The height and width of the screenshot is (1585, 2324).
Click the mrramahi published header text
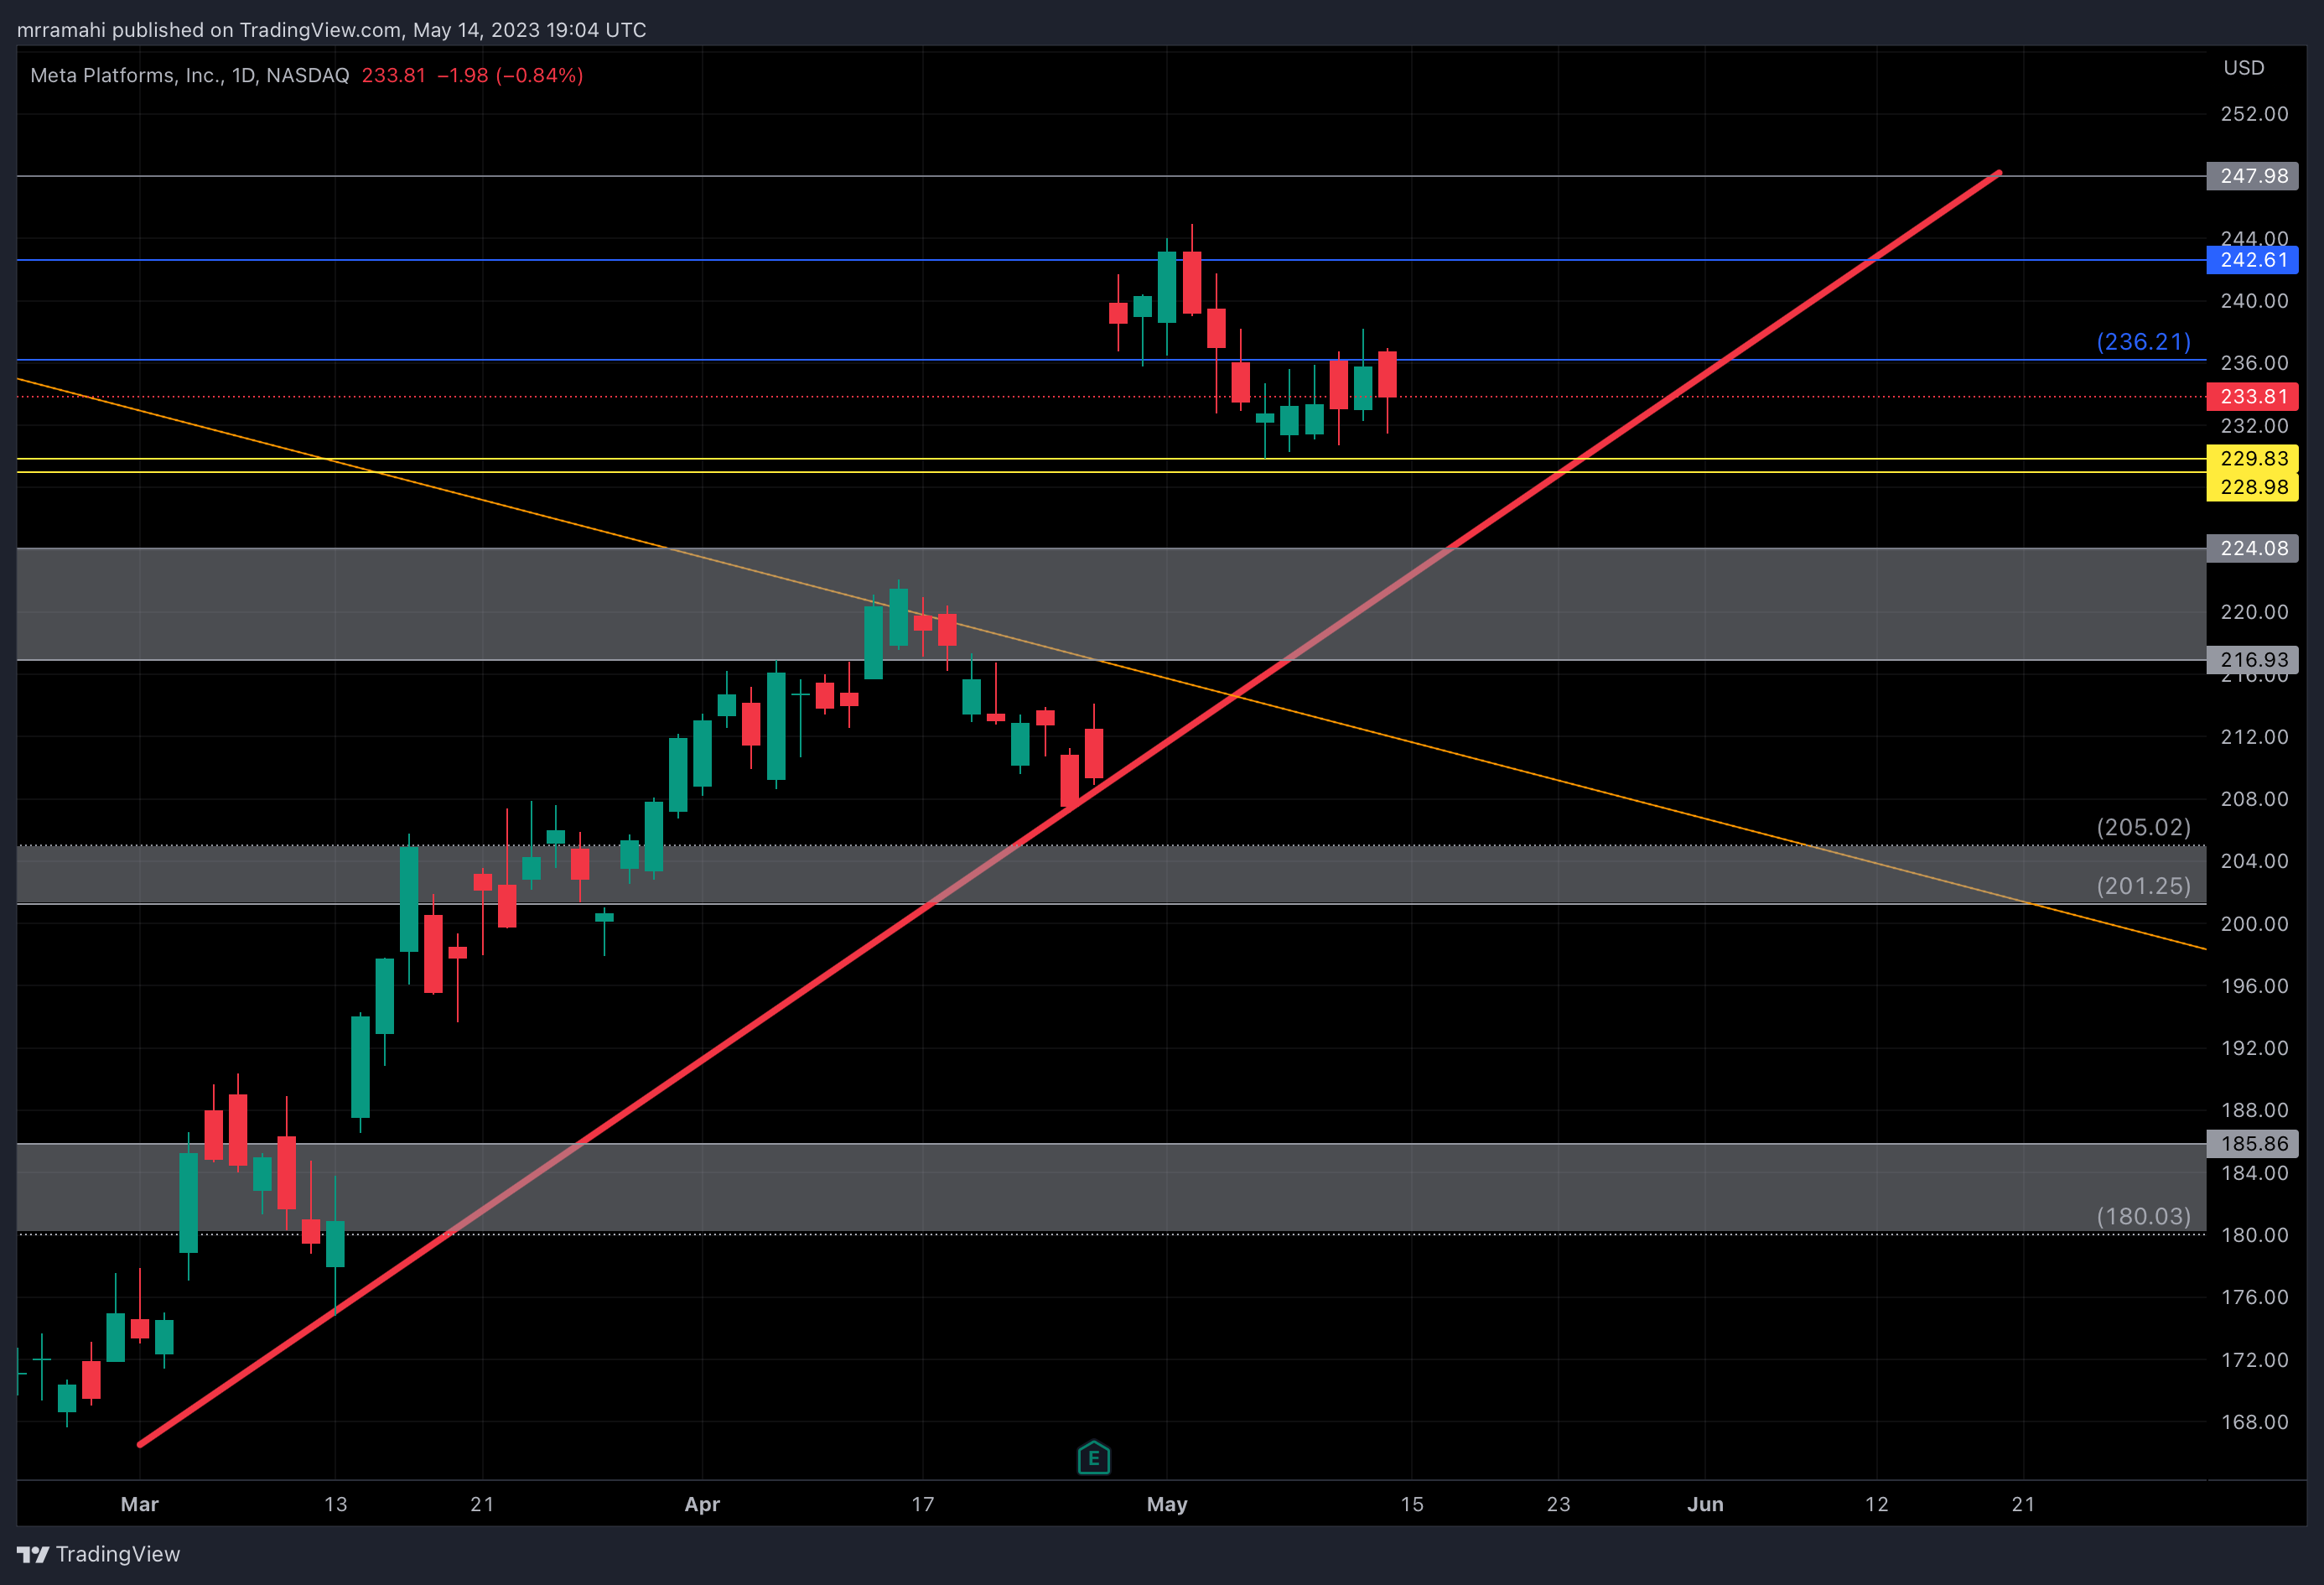click(331, 30)
